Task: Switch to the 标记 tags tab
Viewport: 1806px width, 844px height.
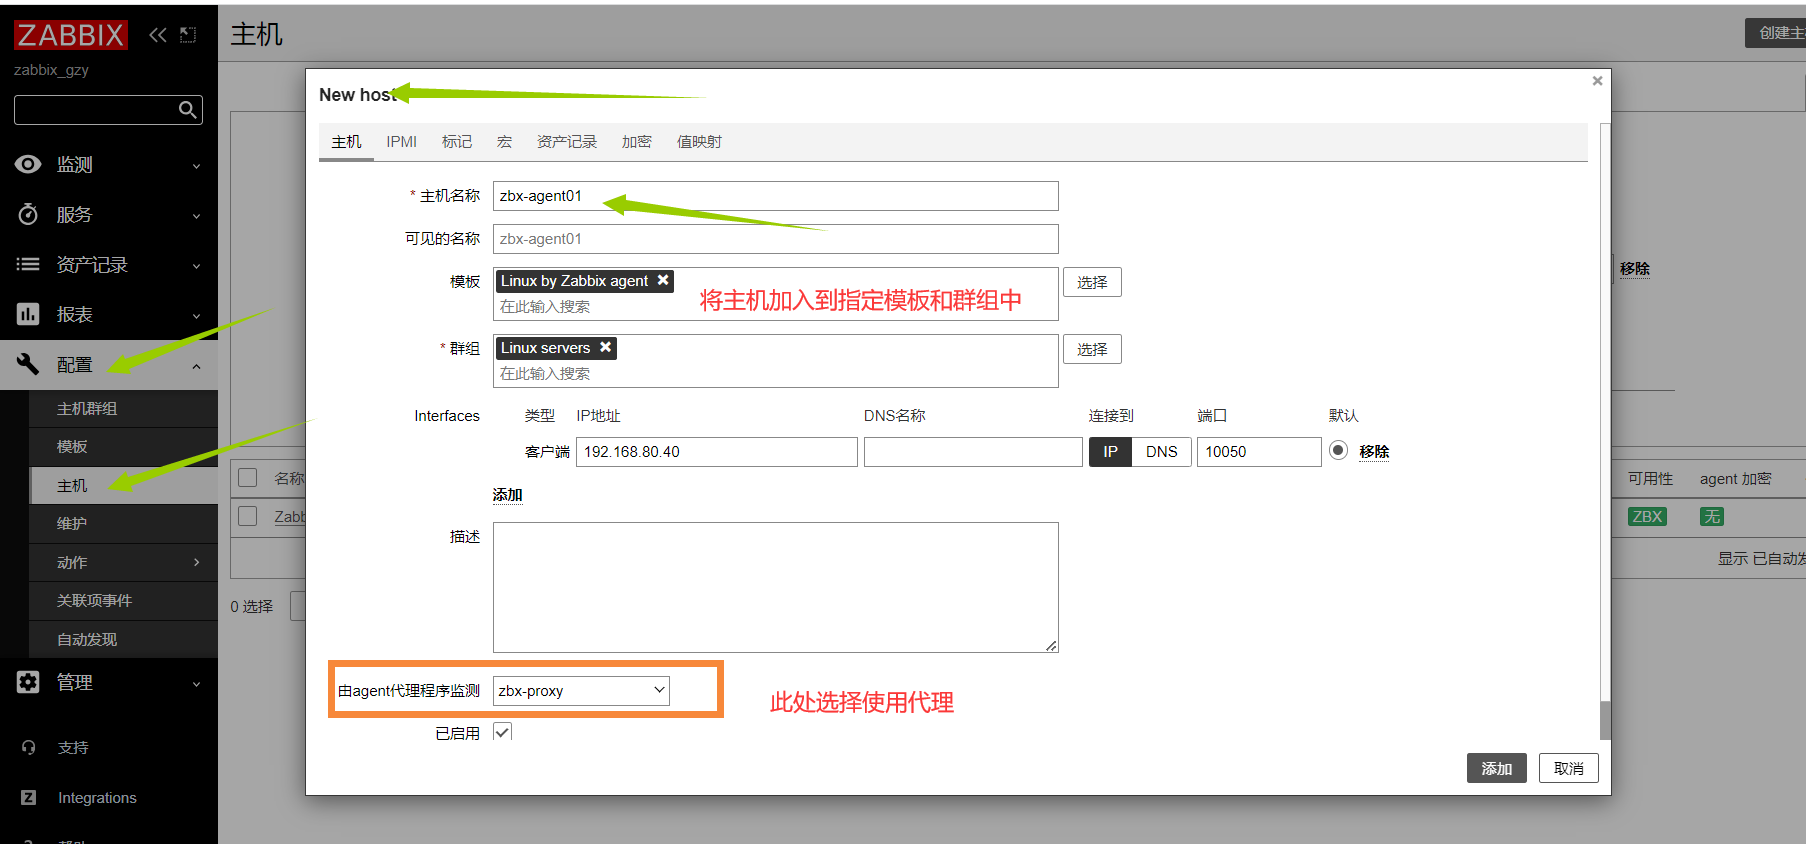Action: pyautogui.click(x=456, y=142)
